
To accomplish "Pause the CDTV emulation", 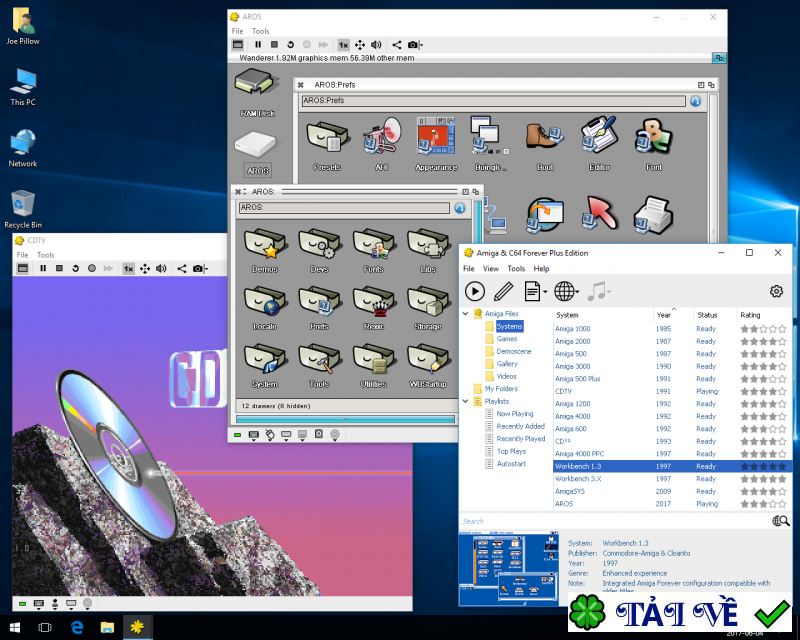I will point(42,268).
